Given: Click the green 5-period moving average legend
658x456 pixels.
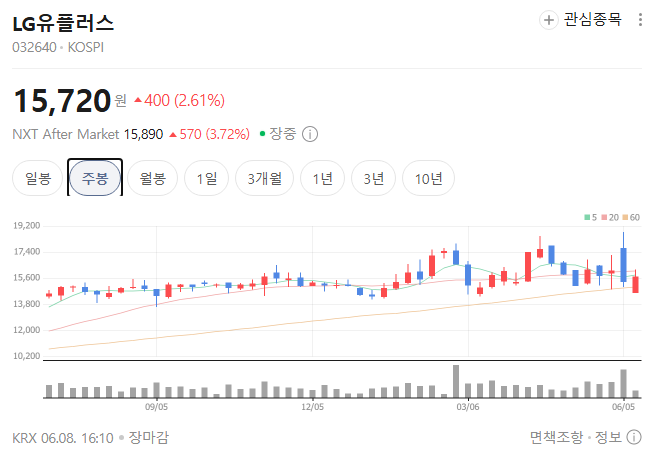Looking at the screenshot, I should pos(590,217).
